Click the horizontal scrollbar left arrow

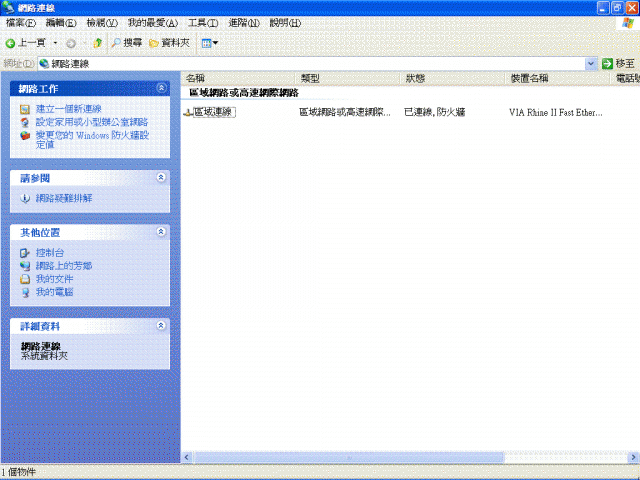pyautogui.click(x=187, y=458)
